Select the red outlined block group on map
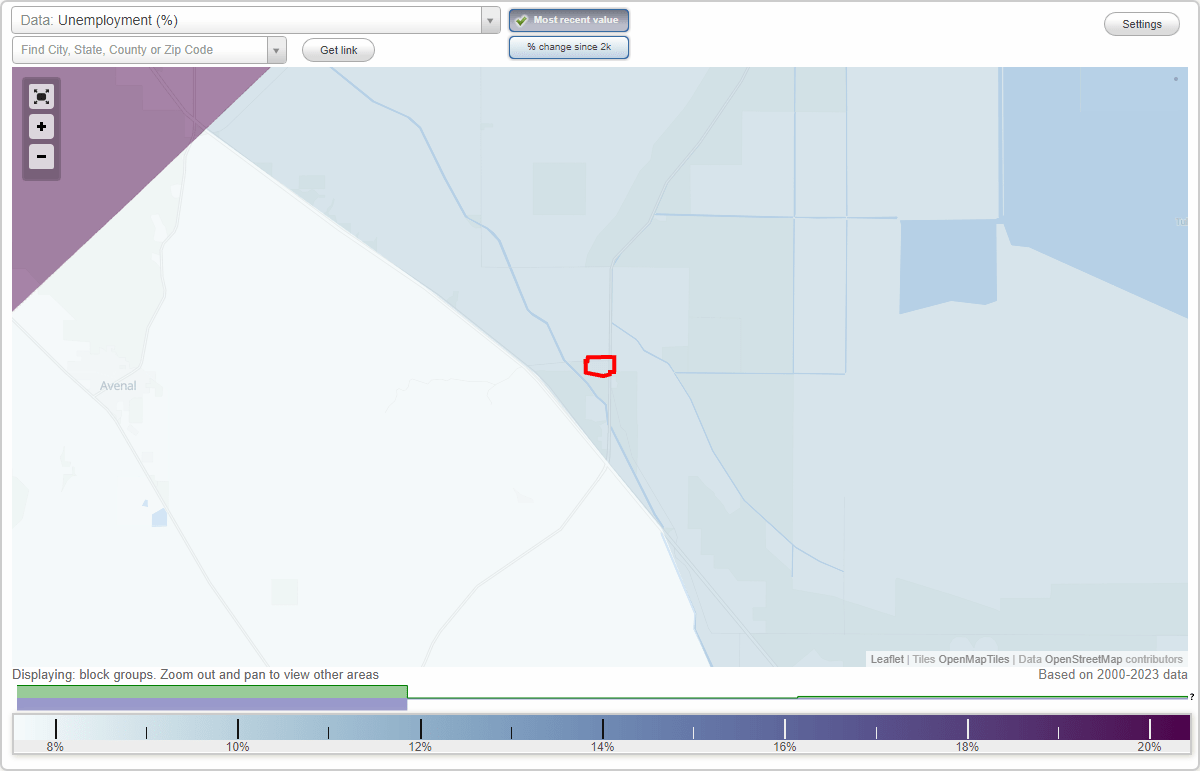1200x771 pixels. (x=600, y=366)
